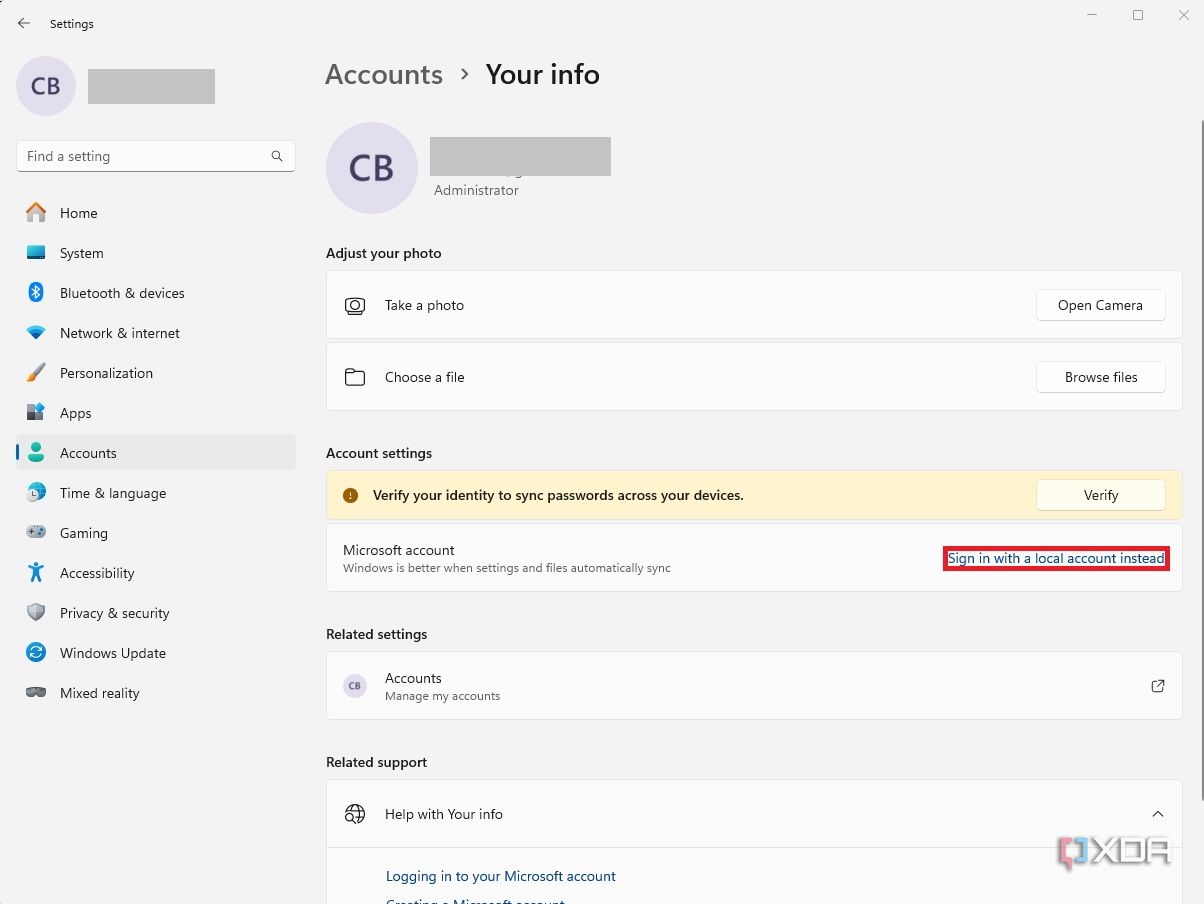The height and width of the screenshot is (904, 1204).
Task: Click the Windows Update sync icon
Action: (36, 653)
